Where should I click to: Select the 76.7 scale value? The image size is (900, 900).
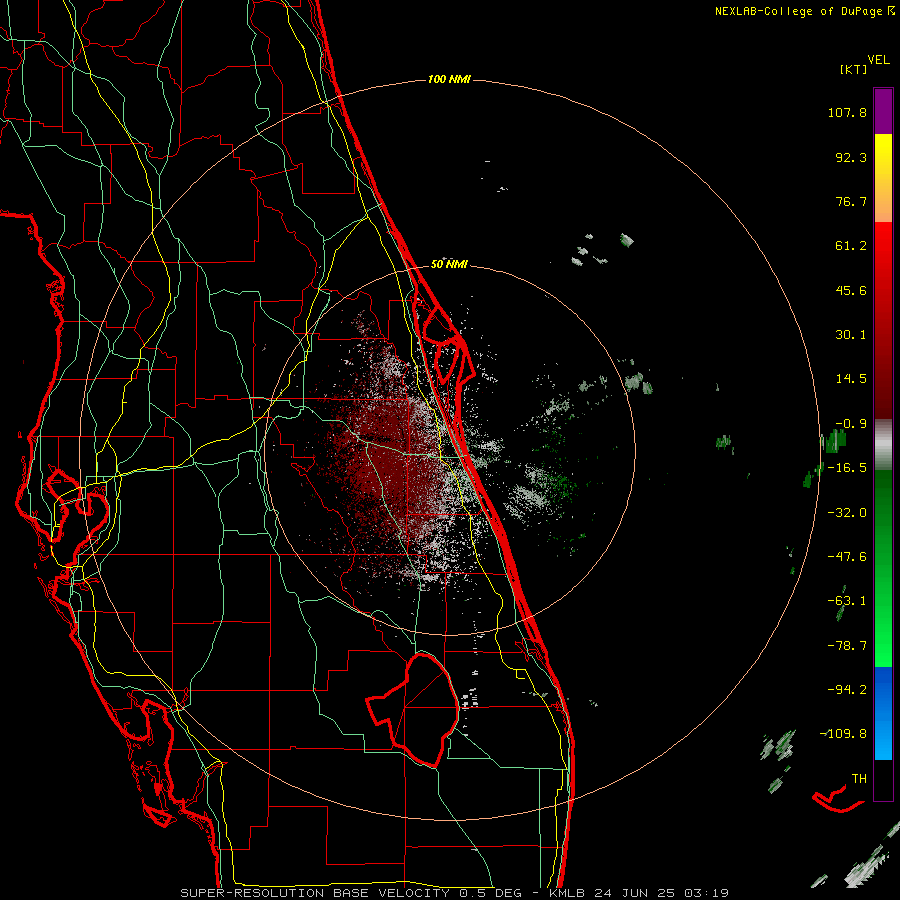(851, 201)
